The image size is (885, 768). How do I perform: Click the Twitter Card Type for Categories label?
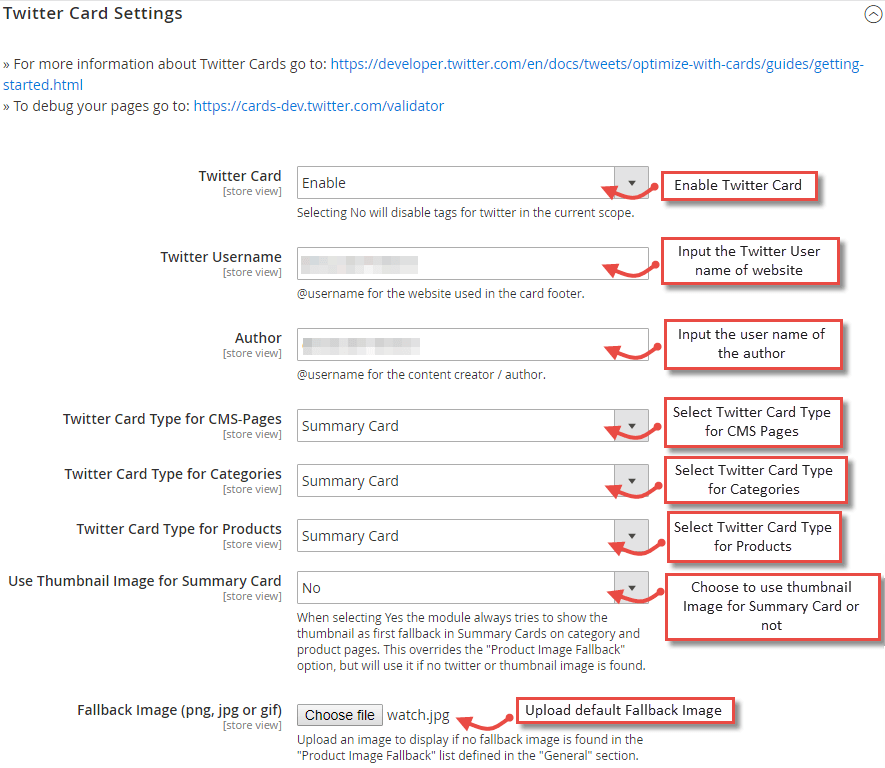coord(173,474)
